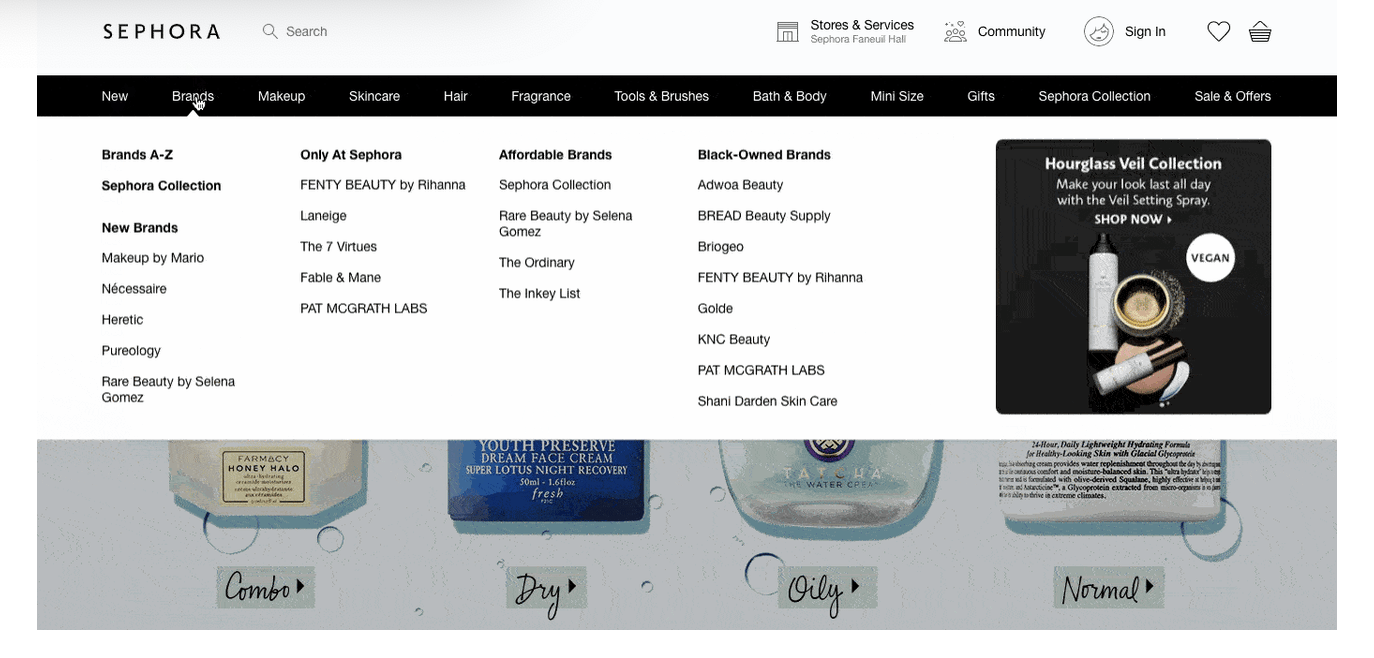Open the Loves heart icon

pyautogui.click(x=1218, y=32)
